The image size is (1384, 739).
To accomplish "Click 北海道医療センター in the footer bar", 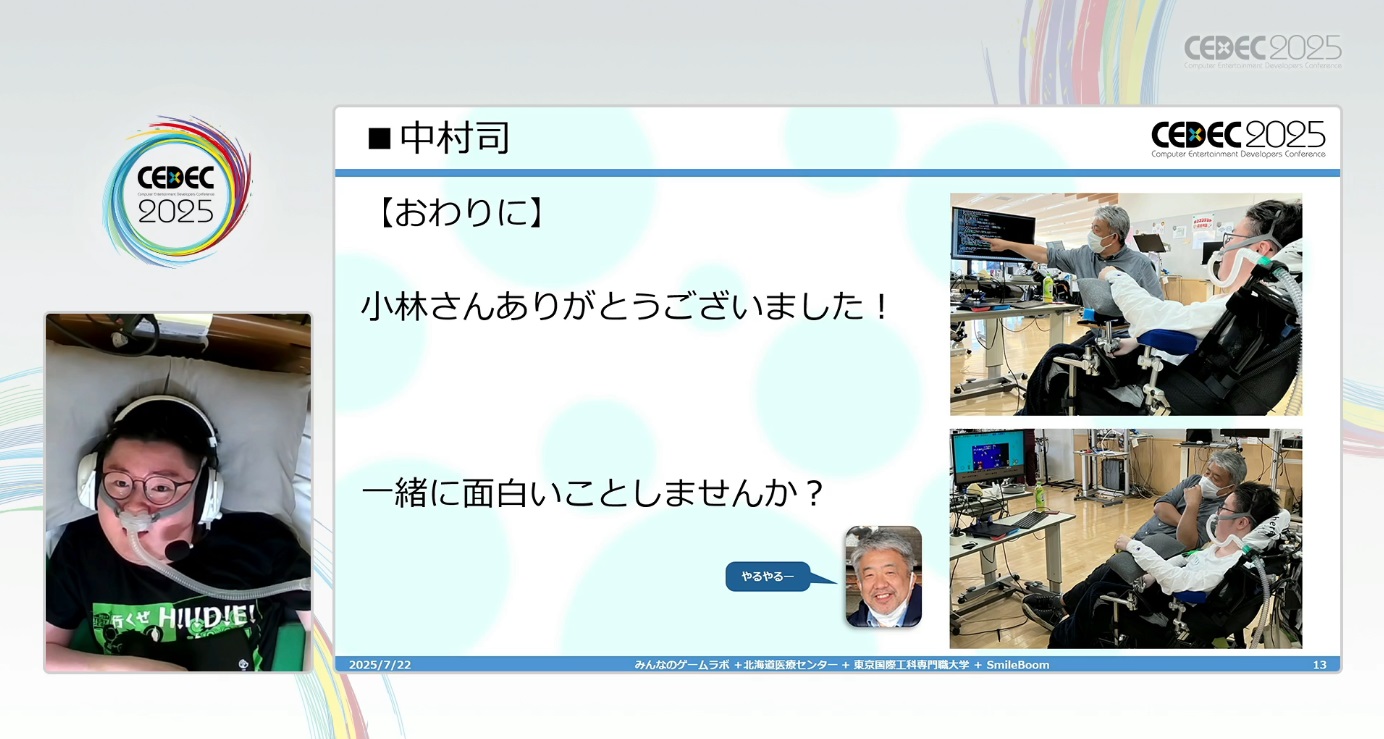I will pos(790,665).
